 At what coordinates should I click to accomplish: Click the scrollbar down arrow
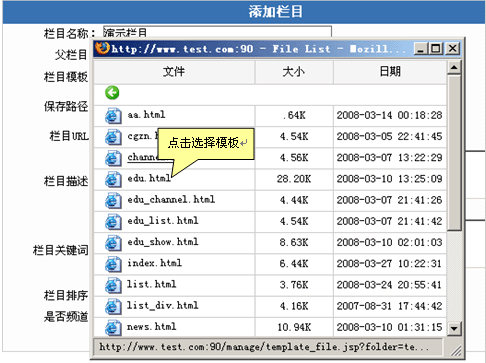pyautogui.click(x=454, y=328)
